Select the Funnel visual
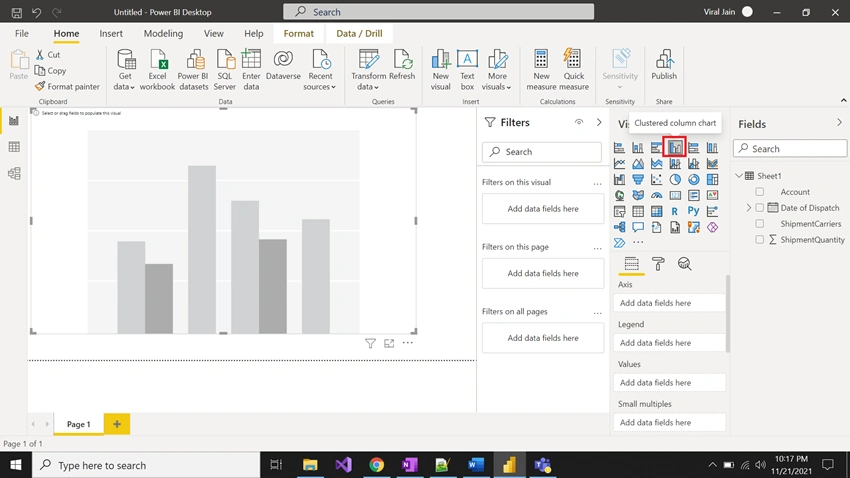850x478 pixels. pos(638,179)
